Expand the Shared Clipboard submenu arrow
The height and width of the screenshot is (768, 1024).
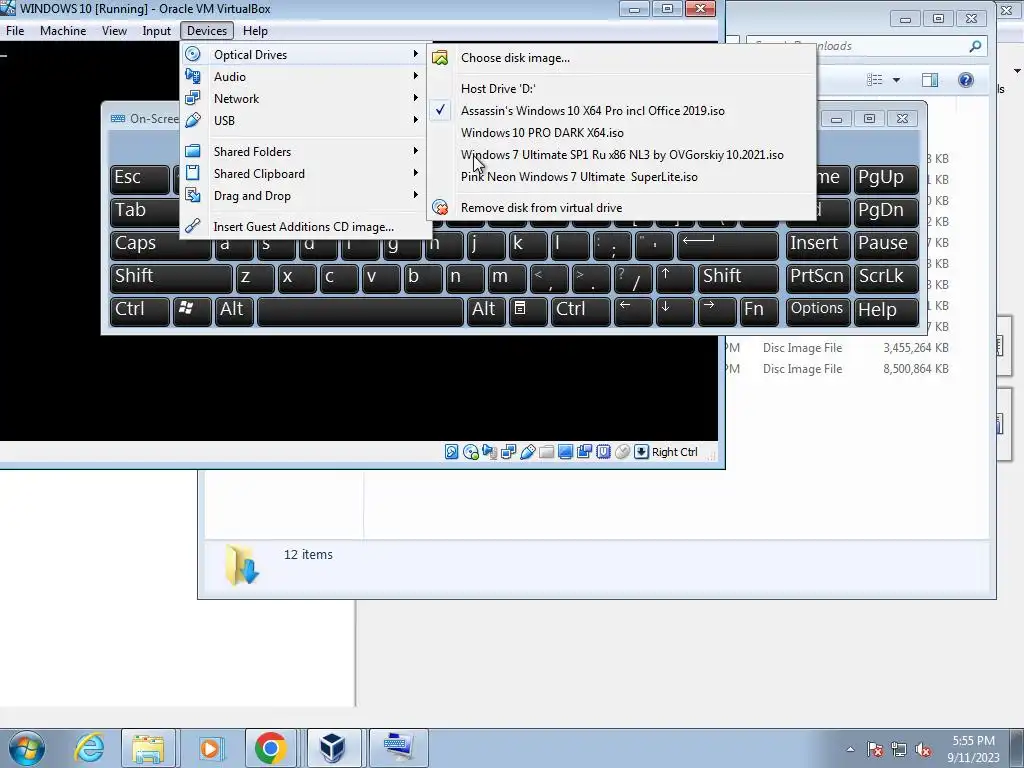(415, 173)
